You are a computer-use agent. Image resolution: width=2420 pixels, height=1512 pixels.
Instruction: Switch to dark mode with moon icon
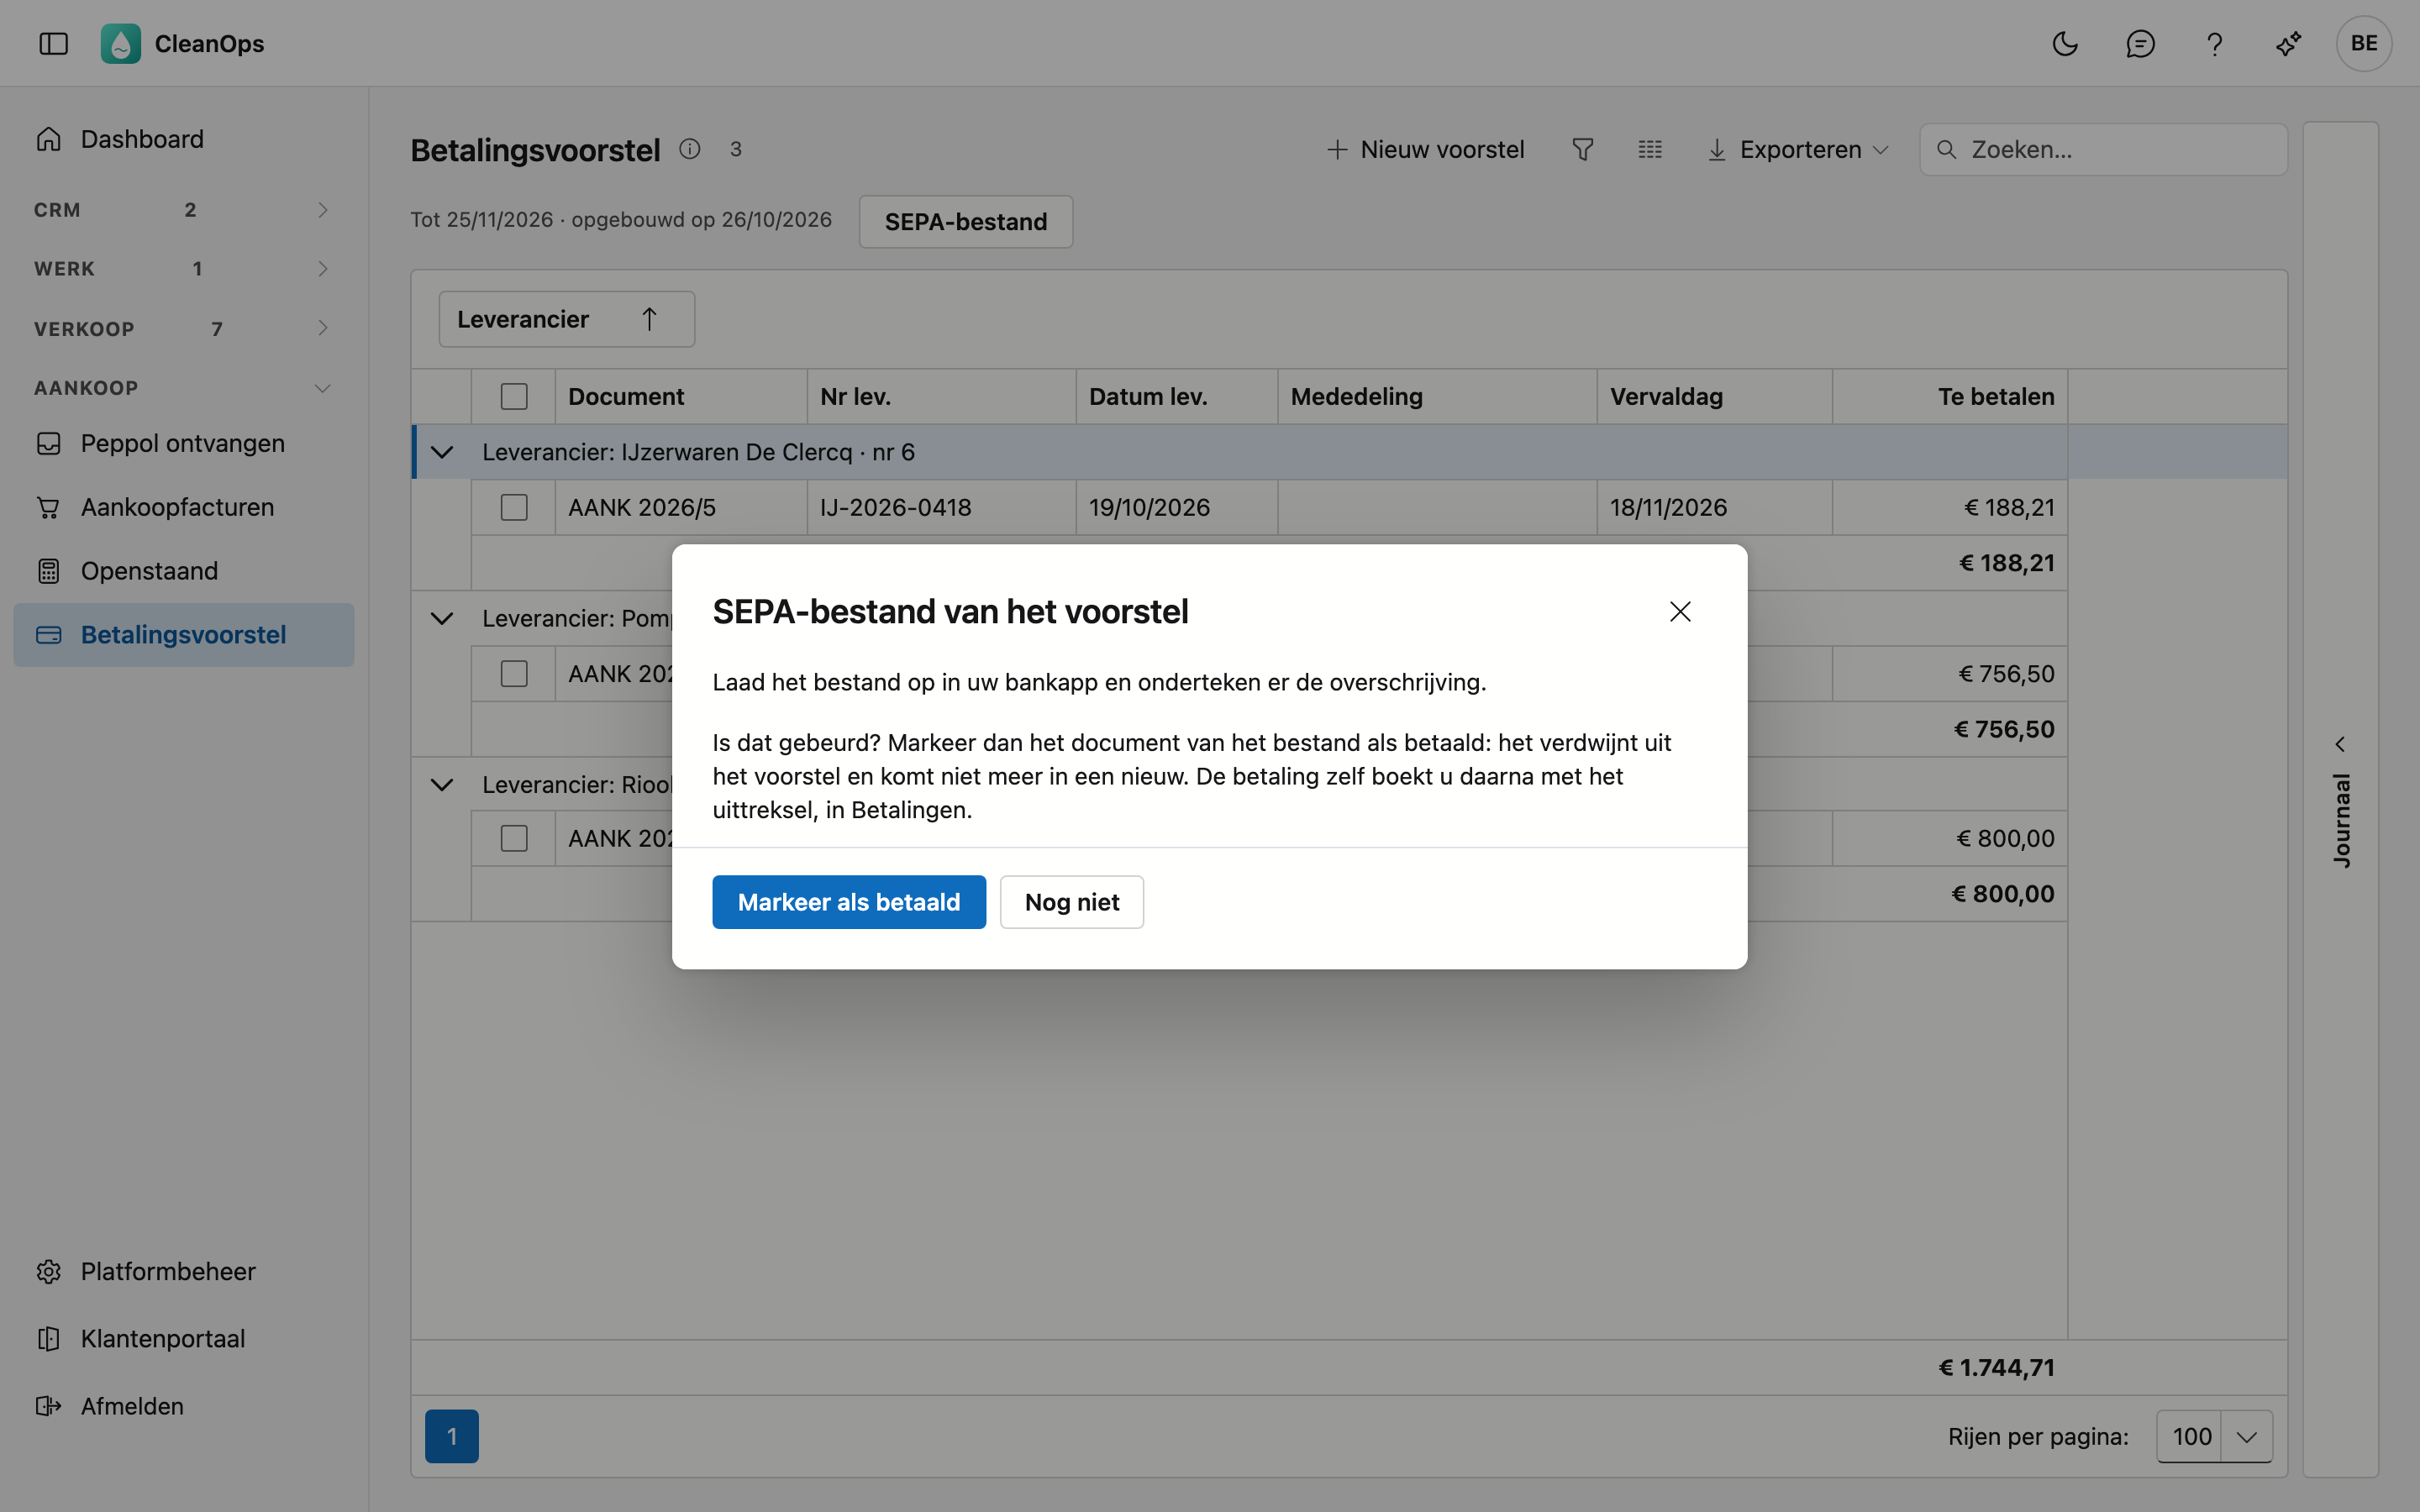(2065, 43)
